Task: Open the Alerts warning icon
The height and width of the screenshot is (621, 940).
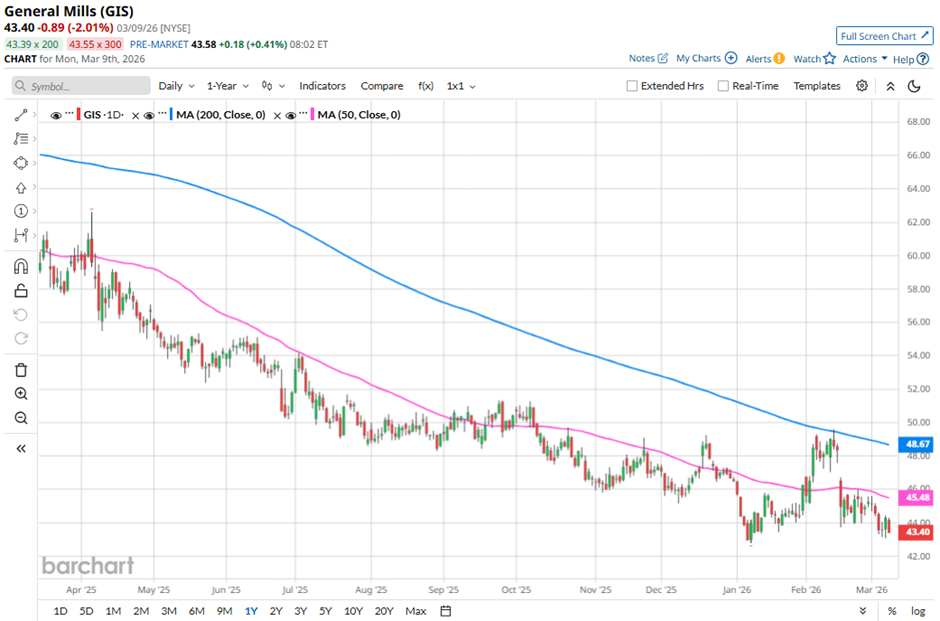Action: click(779, 58)
